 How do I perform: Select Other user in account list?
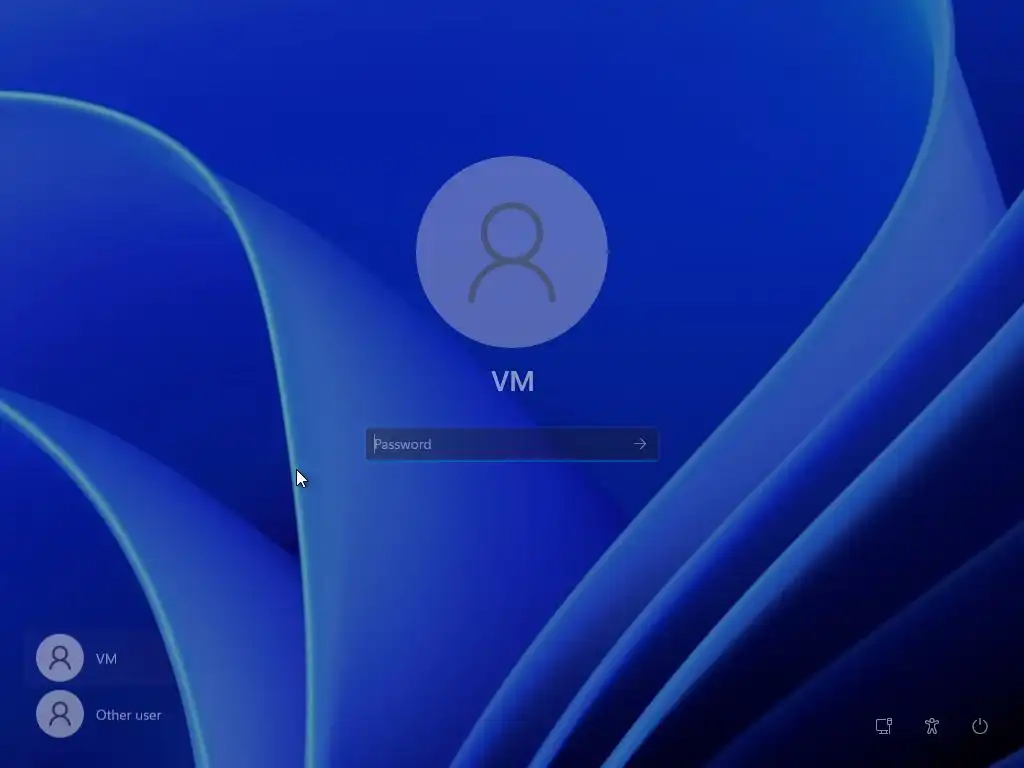coord(99,714)
